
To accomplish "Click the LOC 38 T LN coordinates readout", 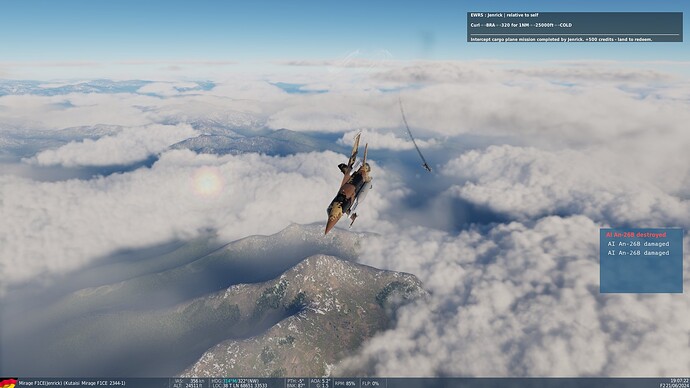I will click(x=239, y=385).
